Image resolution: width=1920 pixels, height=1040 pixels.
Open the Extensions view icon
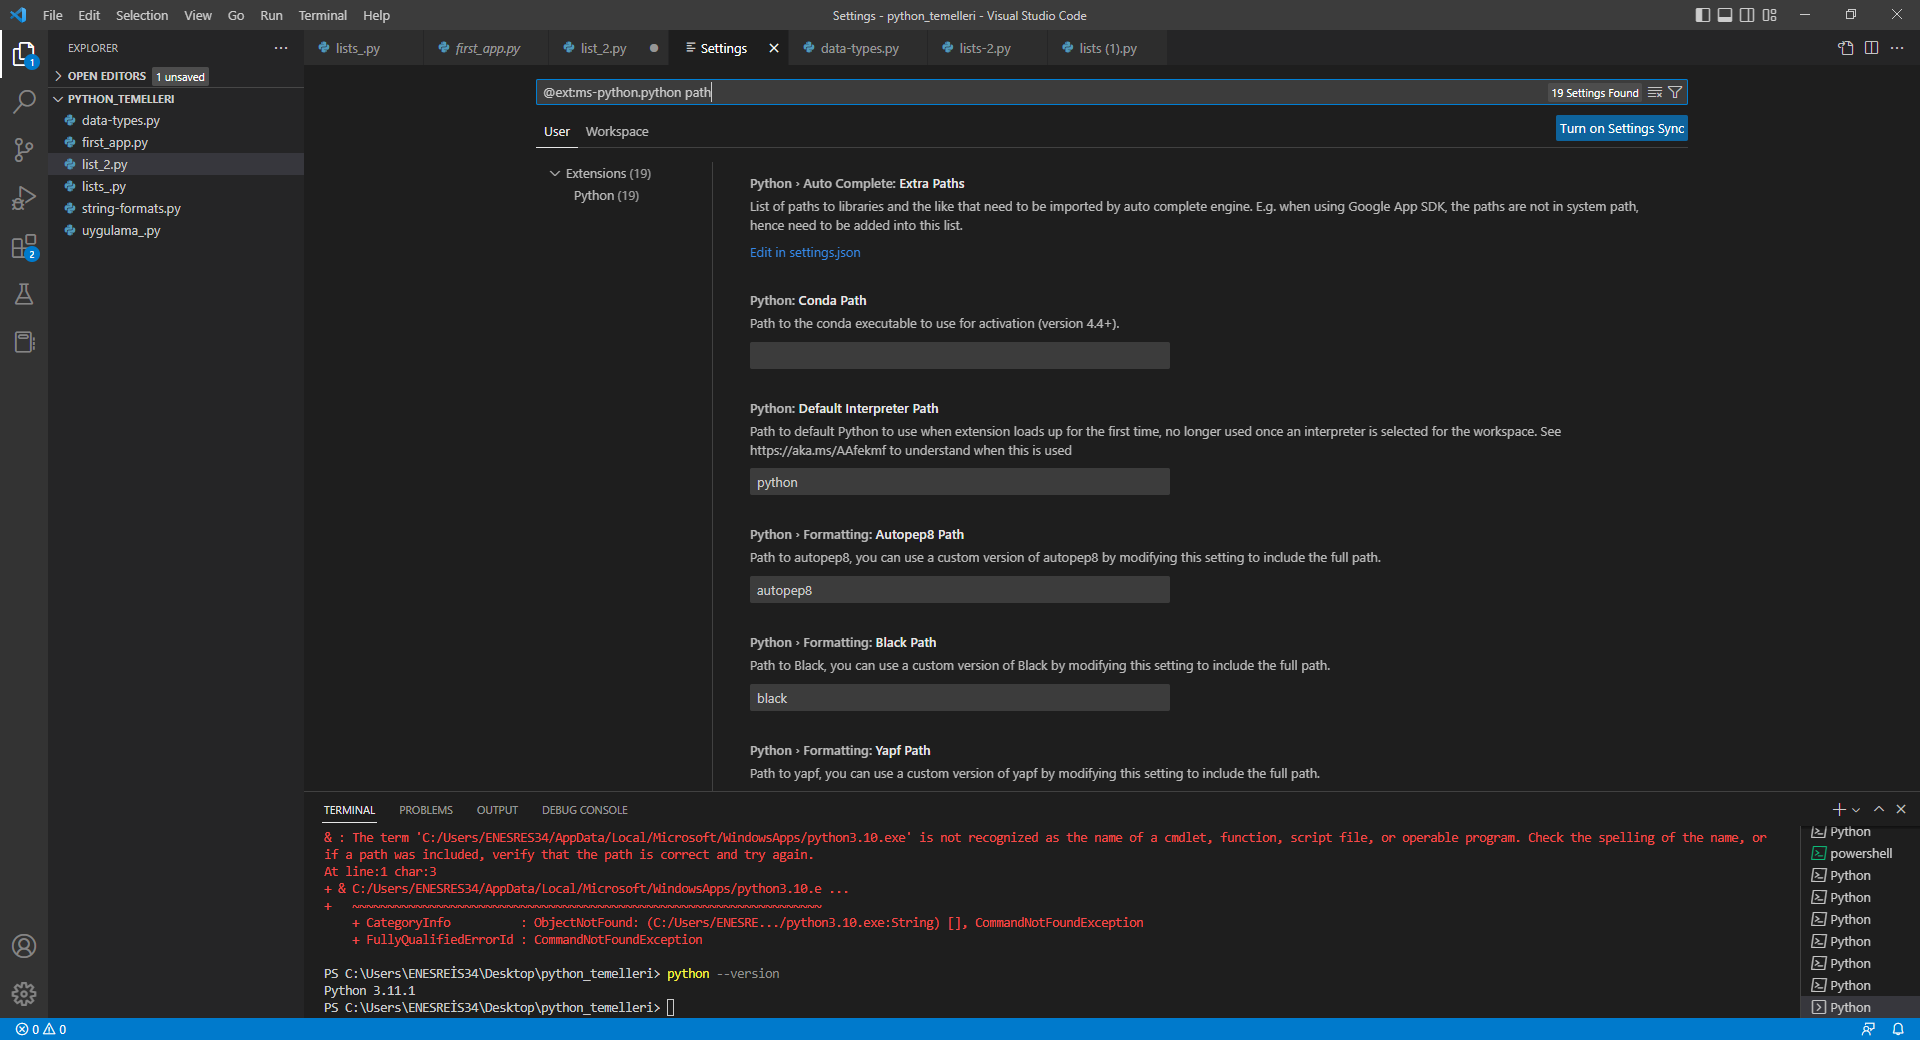click(24, 246)
